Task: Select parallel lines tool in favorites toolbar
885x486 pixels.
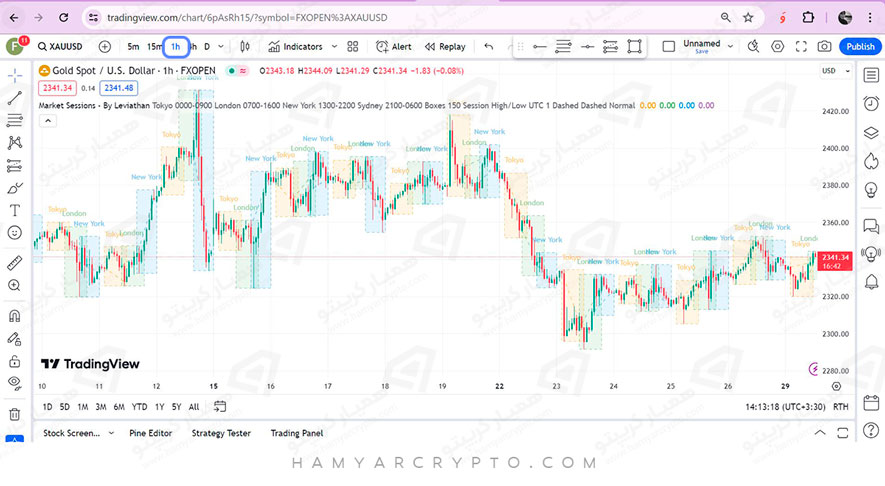Action: tap(563, 46)
